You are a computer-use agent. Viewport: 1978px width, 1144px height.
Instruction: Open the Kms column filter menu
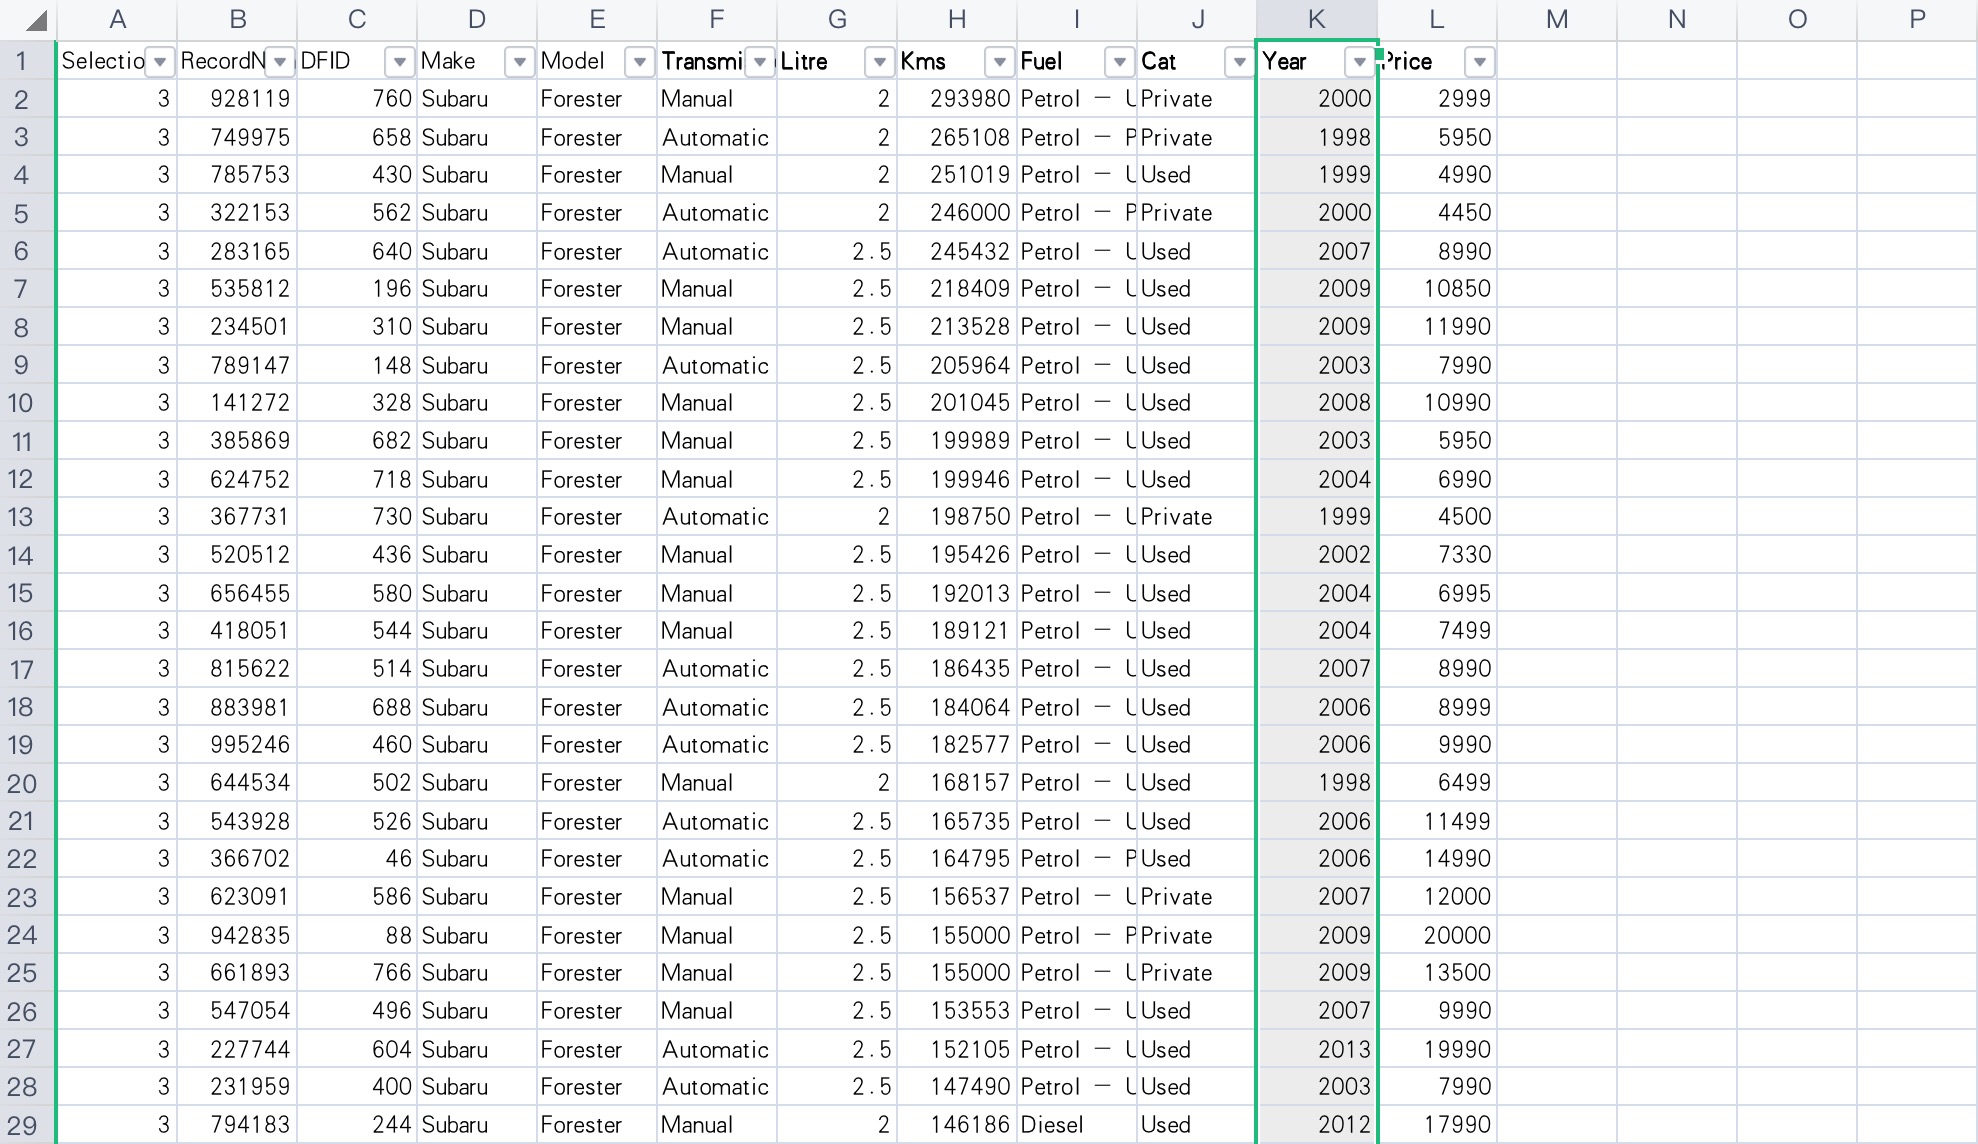click(x=1000, y=61)
